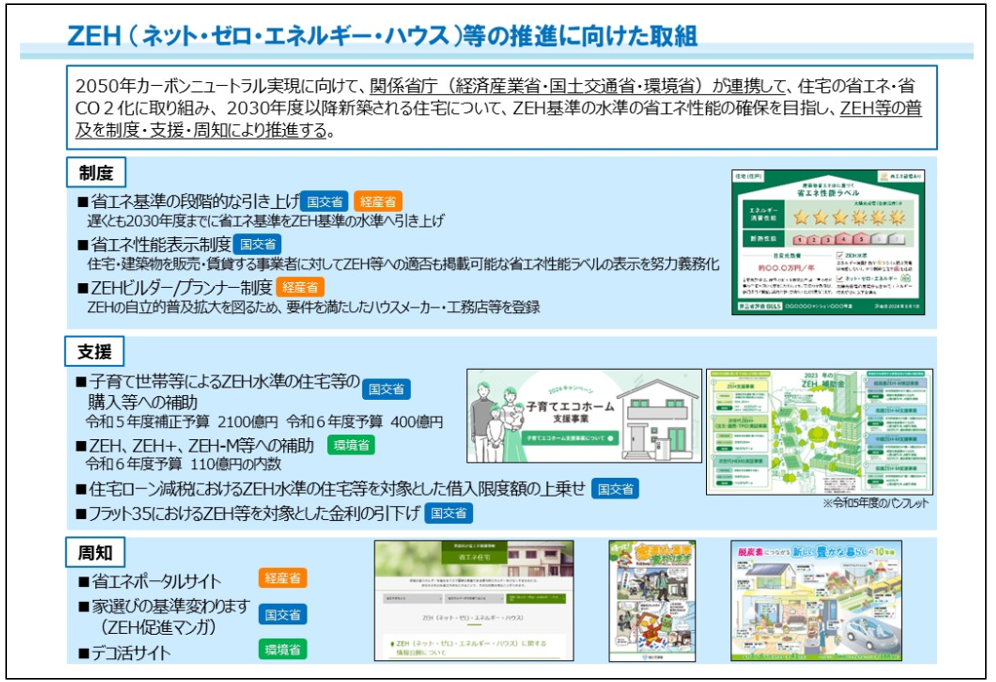Open the 2023年のZEH補助金 pamphlet thumbnail

(819, 431)
